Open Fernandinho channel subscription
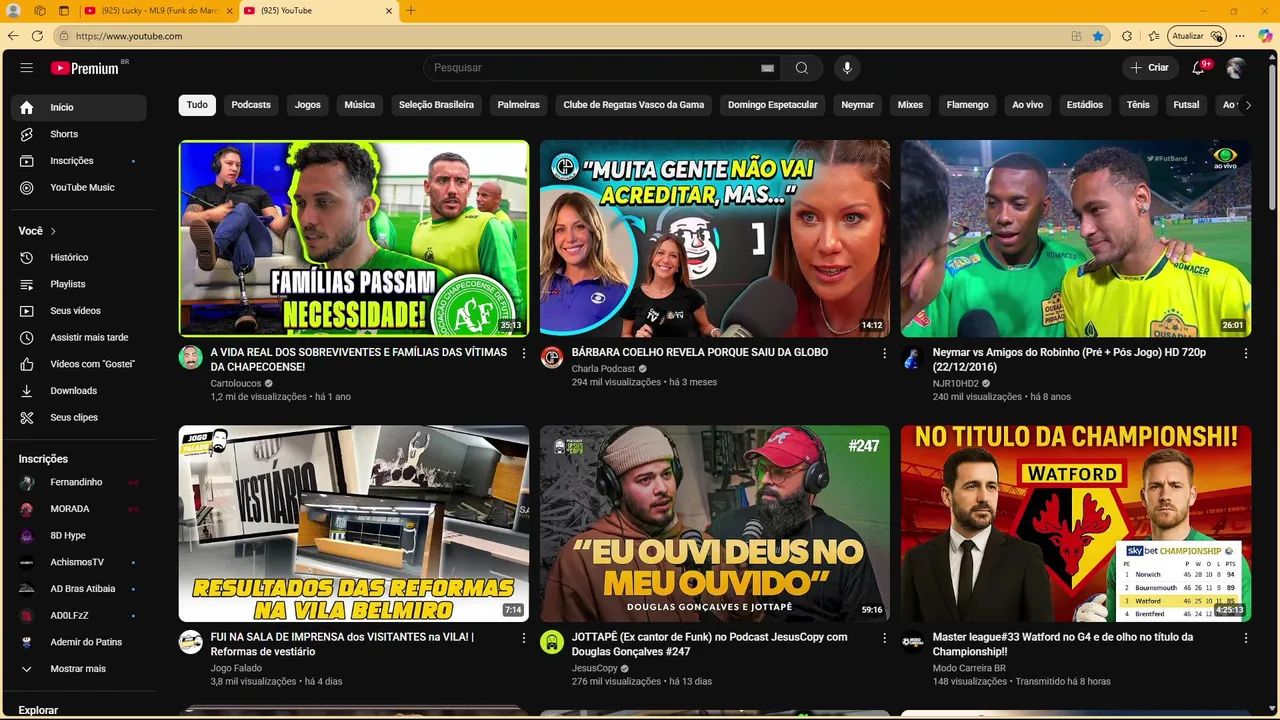 tap(79, 482)
